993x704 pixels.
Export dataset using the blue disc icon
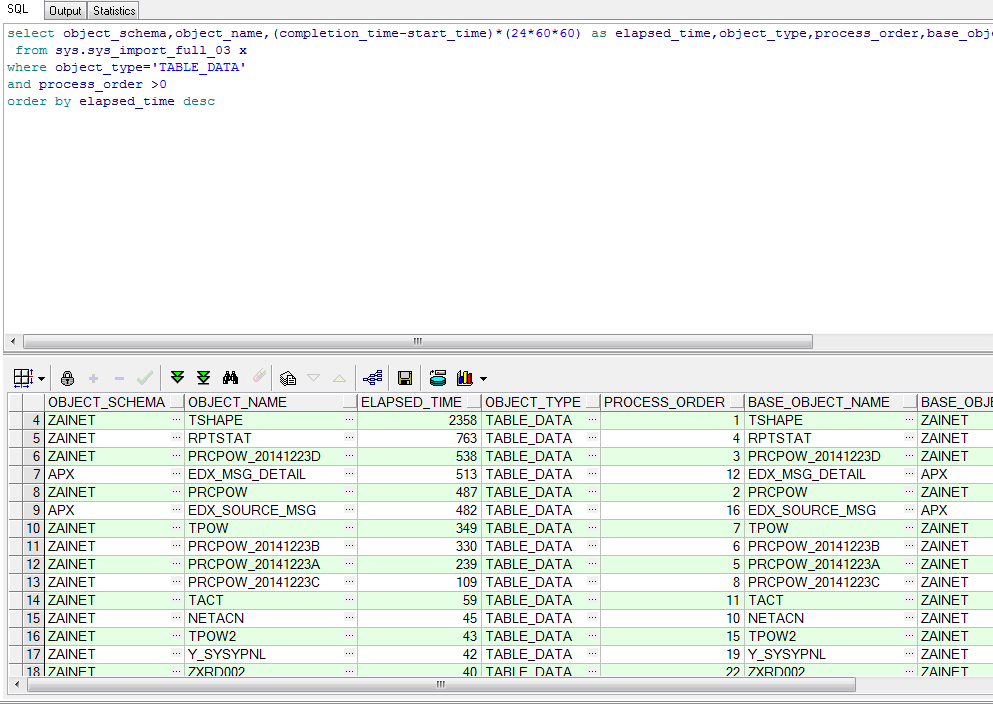(437, 378)
